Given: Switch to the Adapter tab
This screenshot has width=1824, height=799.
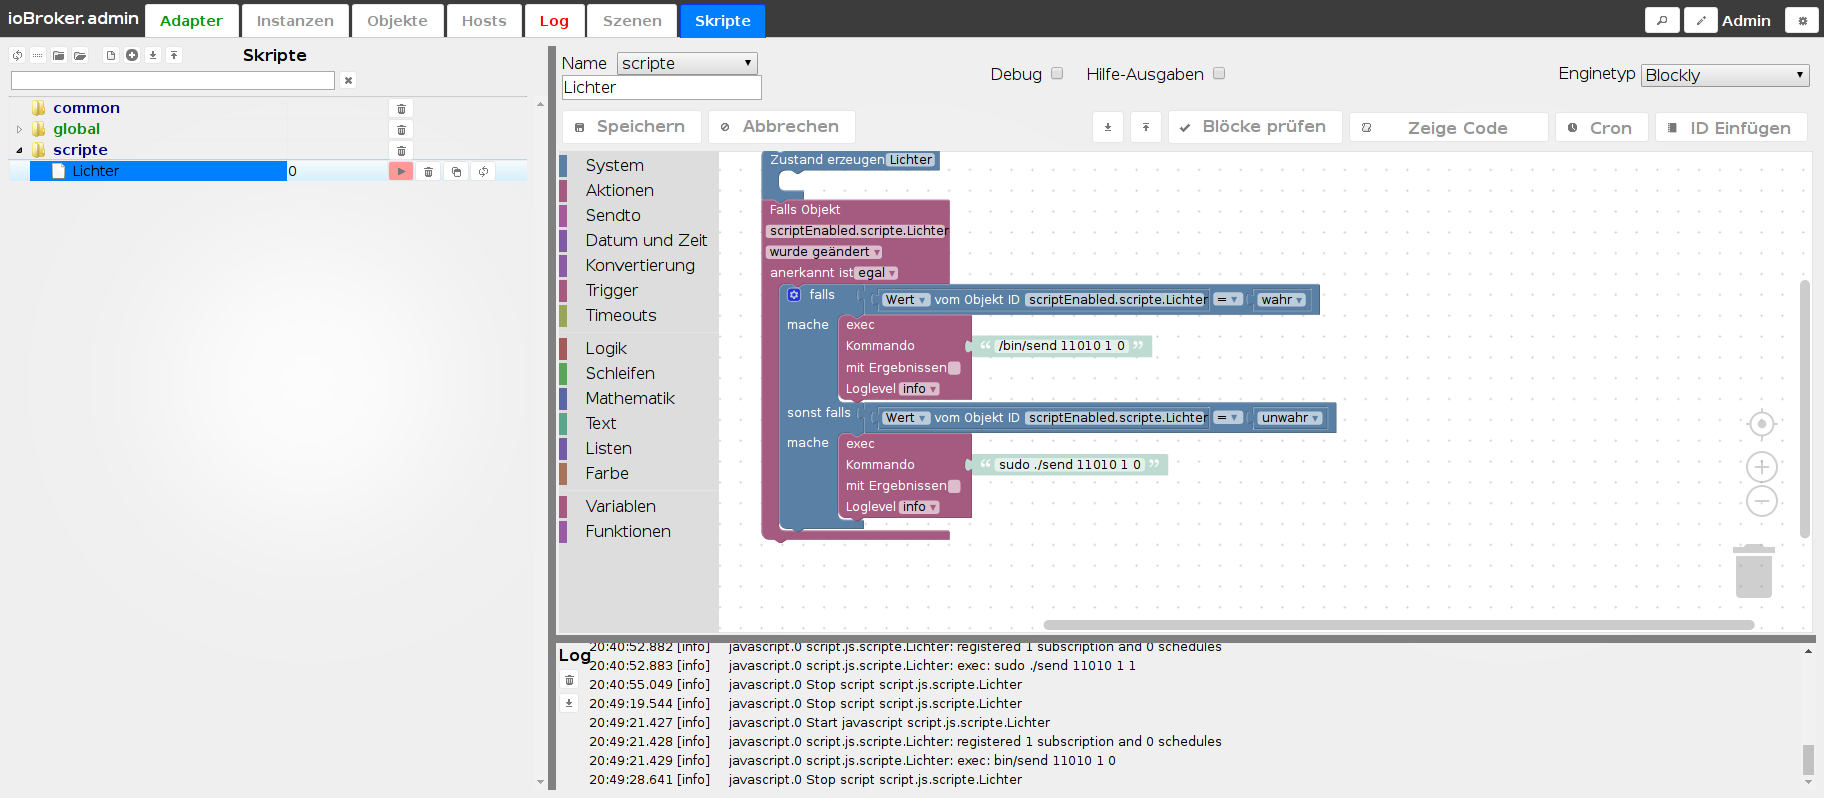Looking at the screenshot, I should pyautogui.click(x=191, y=20).
